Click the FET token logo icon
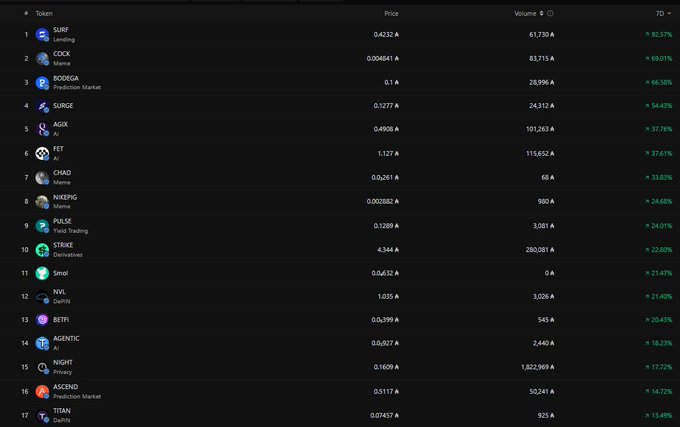 (42, 153)
